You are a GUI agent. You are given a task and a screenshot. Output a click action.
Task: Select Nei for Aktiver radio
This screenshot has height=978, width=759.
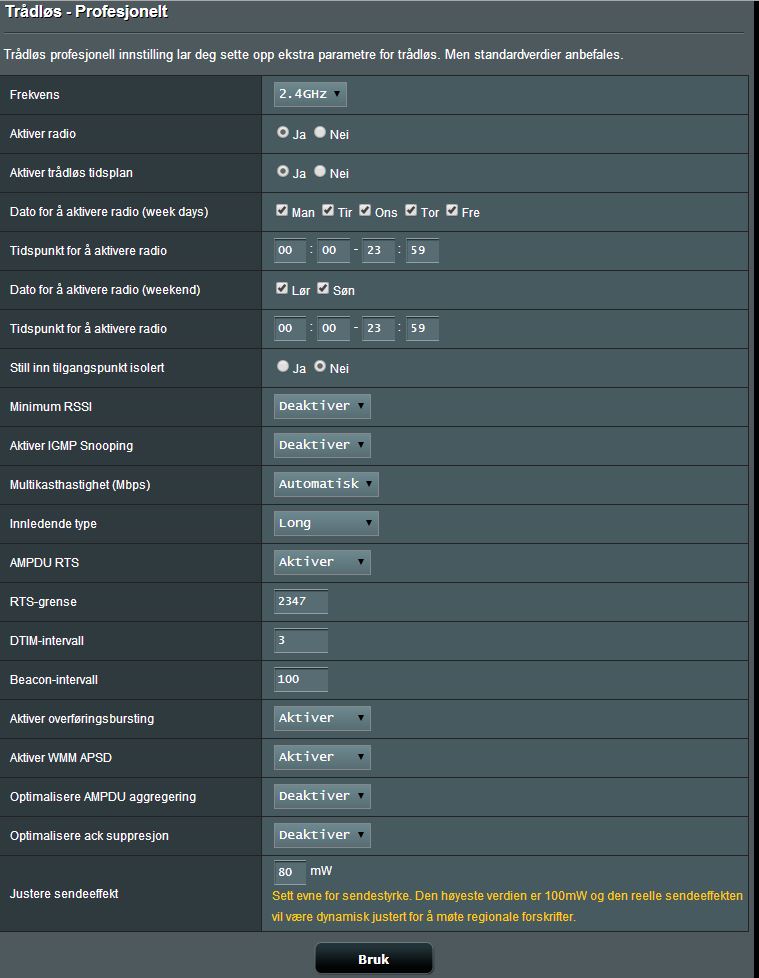(x=320, y=132)
